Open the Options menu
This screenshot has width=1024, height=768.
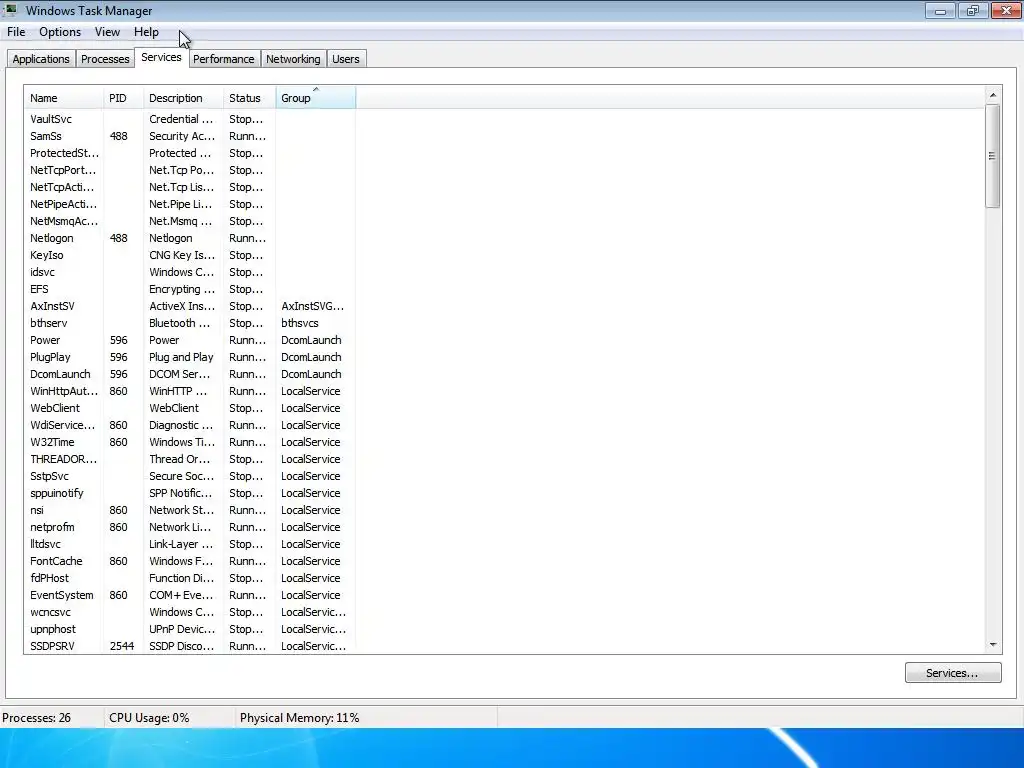tap(60, 32)
